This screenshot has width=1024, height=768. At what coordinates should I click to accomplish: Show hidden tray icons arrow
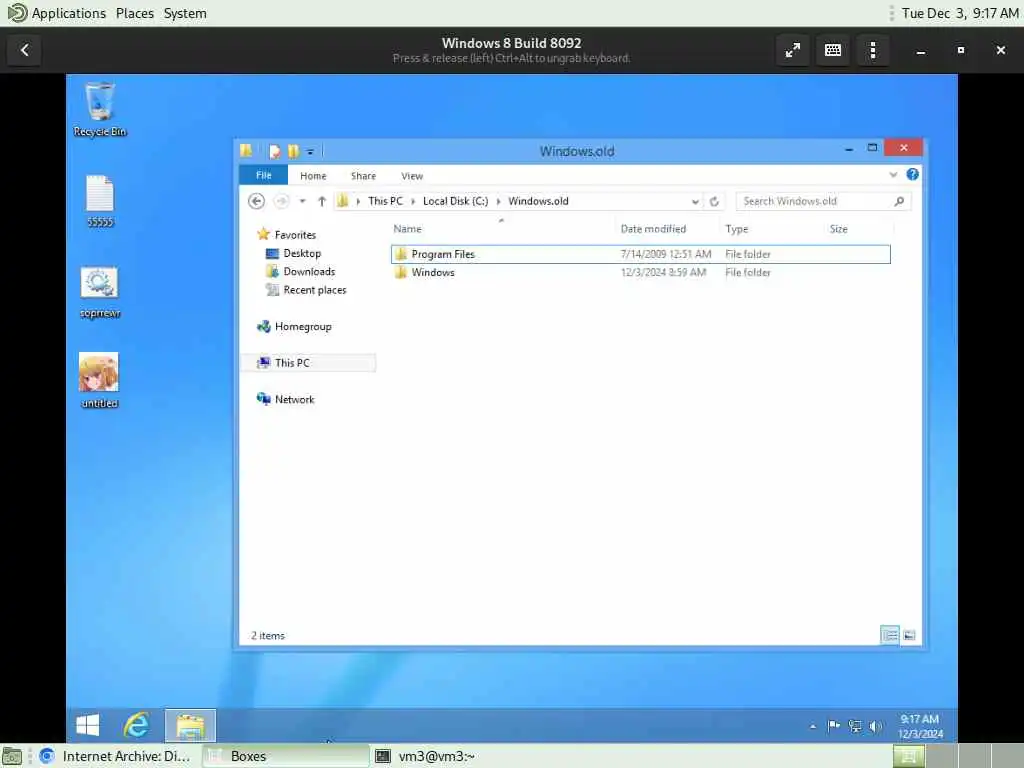[812, 726]
